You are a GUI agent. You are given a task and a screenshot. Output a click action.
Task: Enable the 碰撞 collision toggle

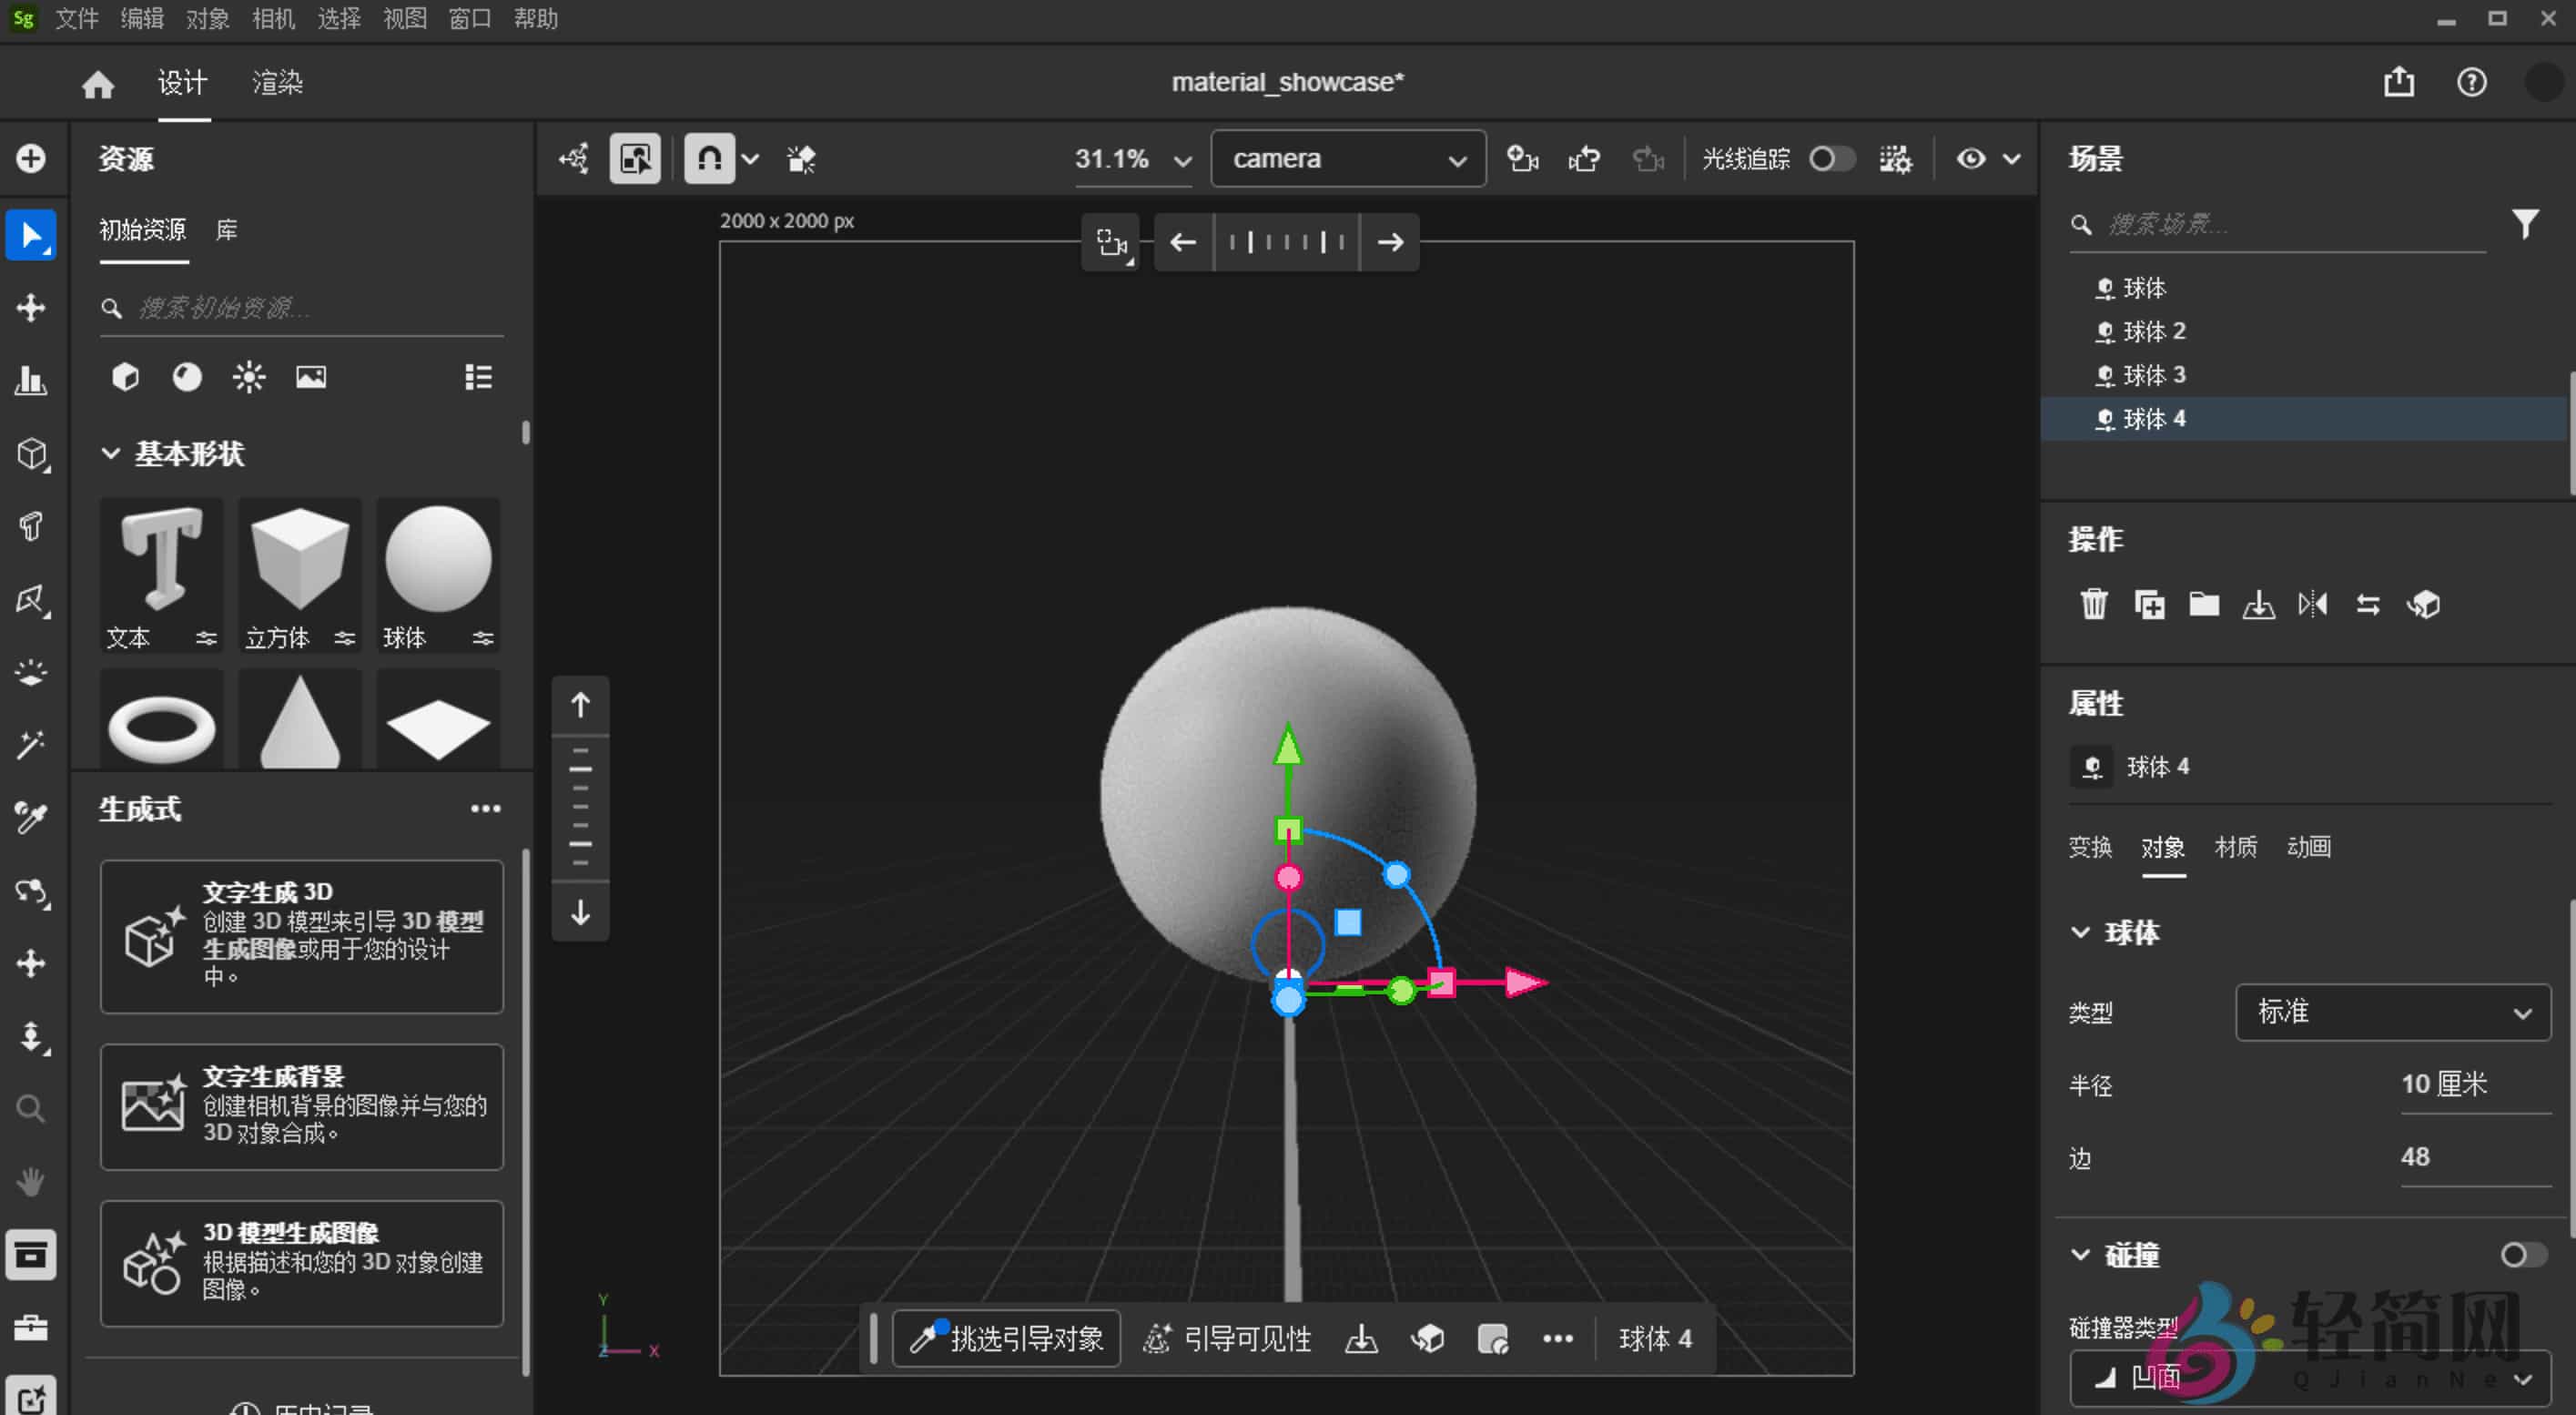pyautogui.click(x=2528, y=1255)
